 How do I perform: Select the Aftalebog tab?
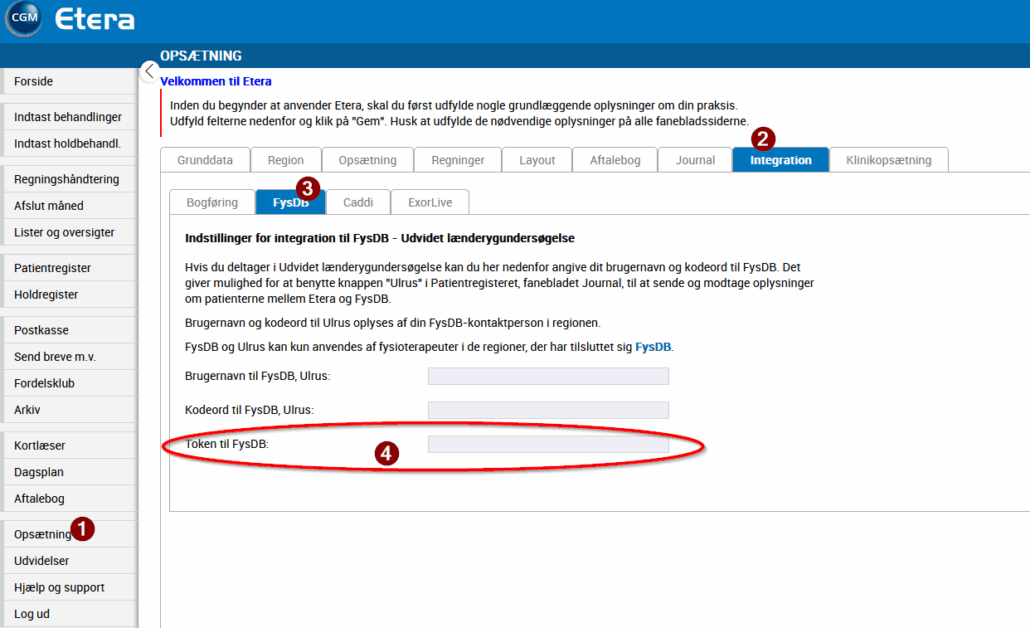point(615,160)
